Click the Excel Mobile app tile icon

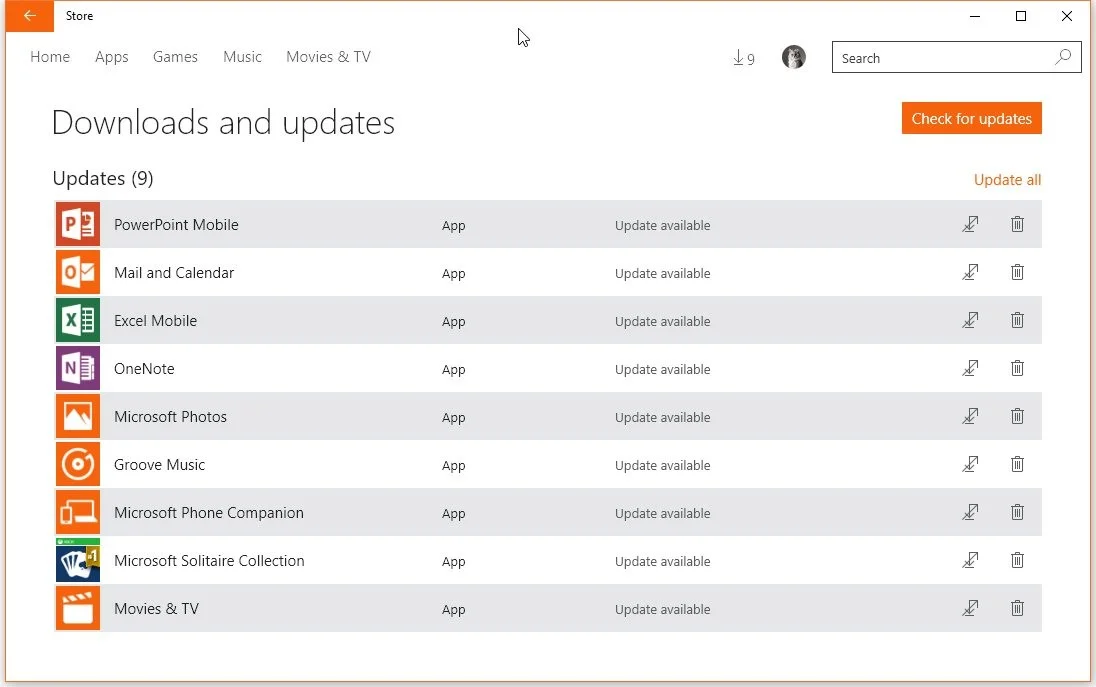pos(77,320)
